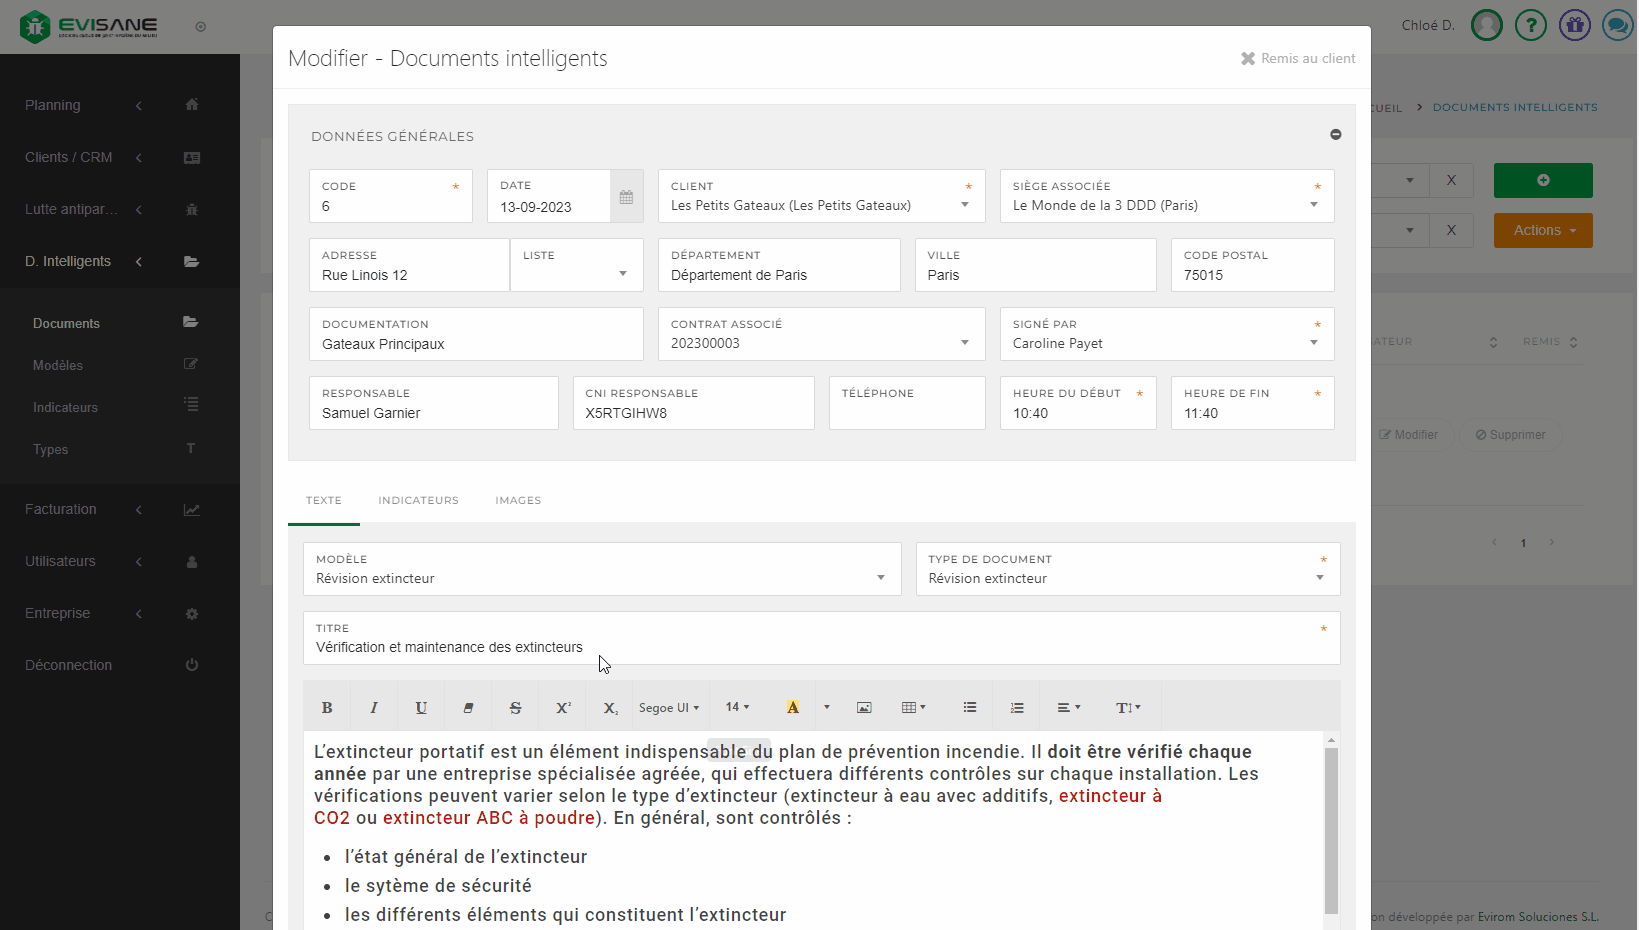Click the superscript button

[x=563, y=708]
